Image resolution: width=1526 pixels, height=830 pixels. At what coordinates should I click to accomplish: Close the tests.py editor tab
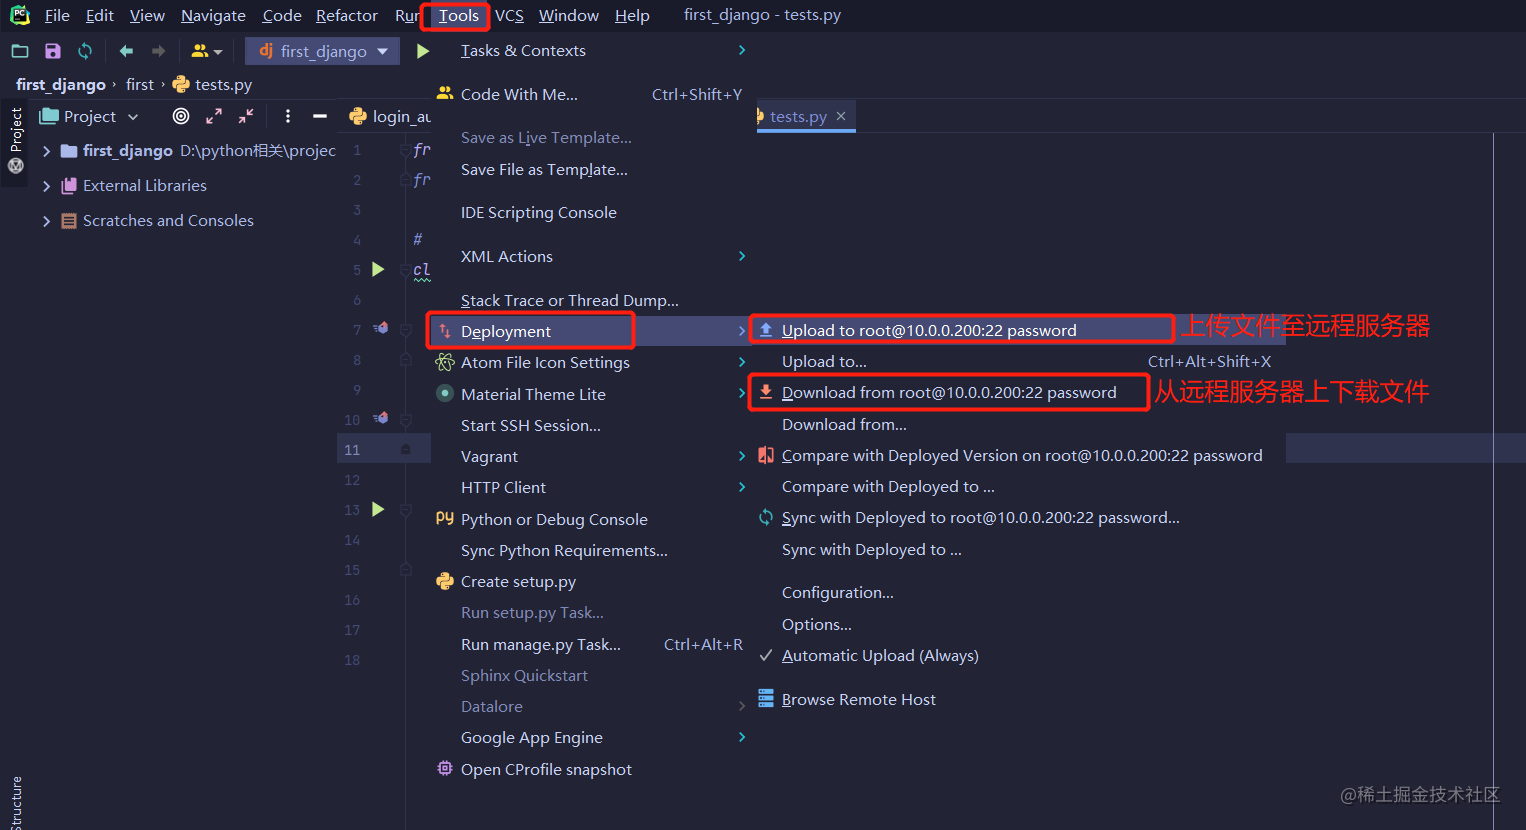(x=841, y=116)
